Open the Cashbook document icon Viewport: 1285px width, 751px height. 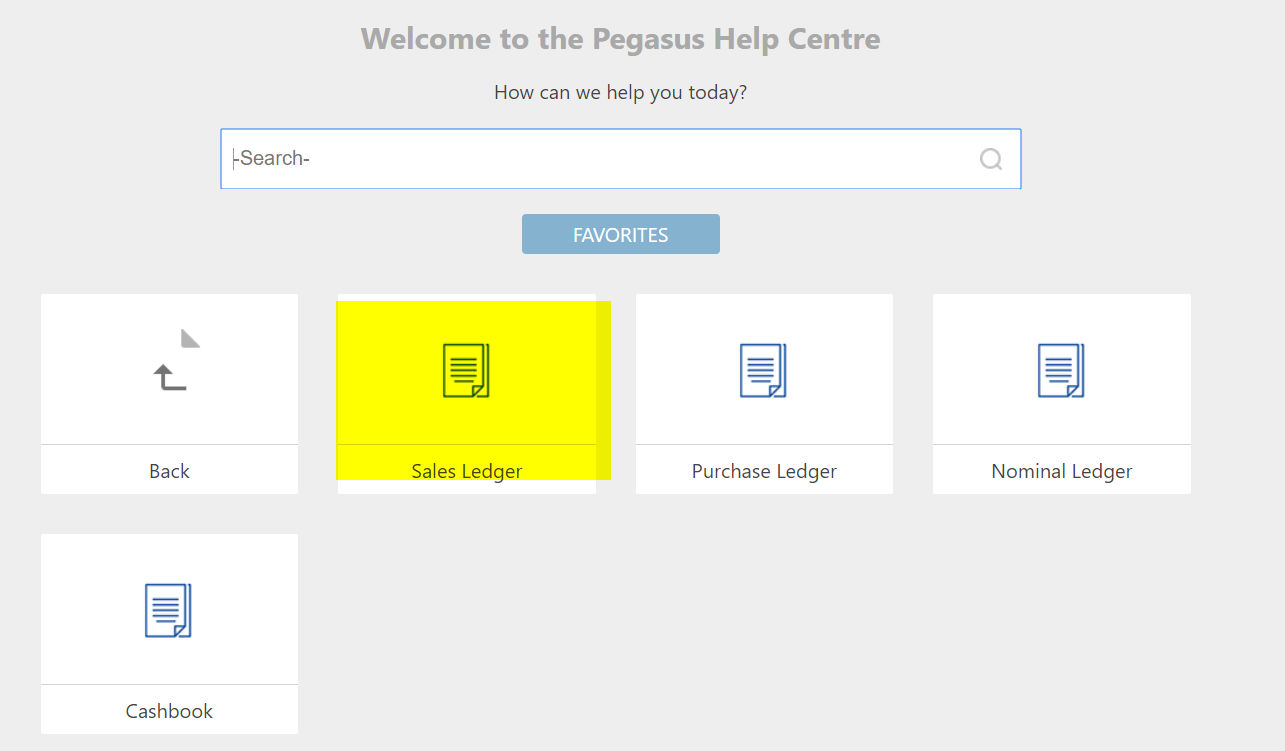coord(168,610)
